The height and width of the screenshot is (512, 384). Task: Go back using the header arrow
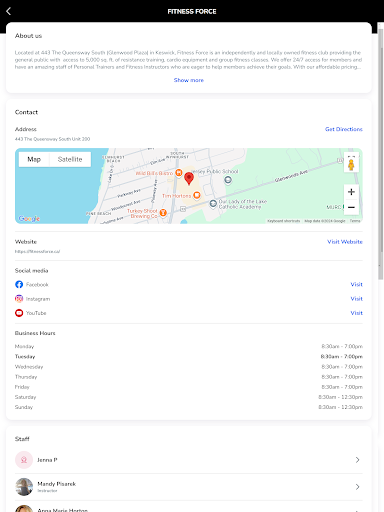click(9, 11)
